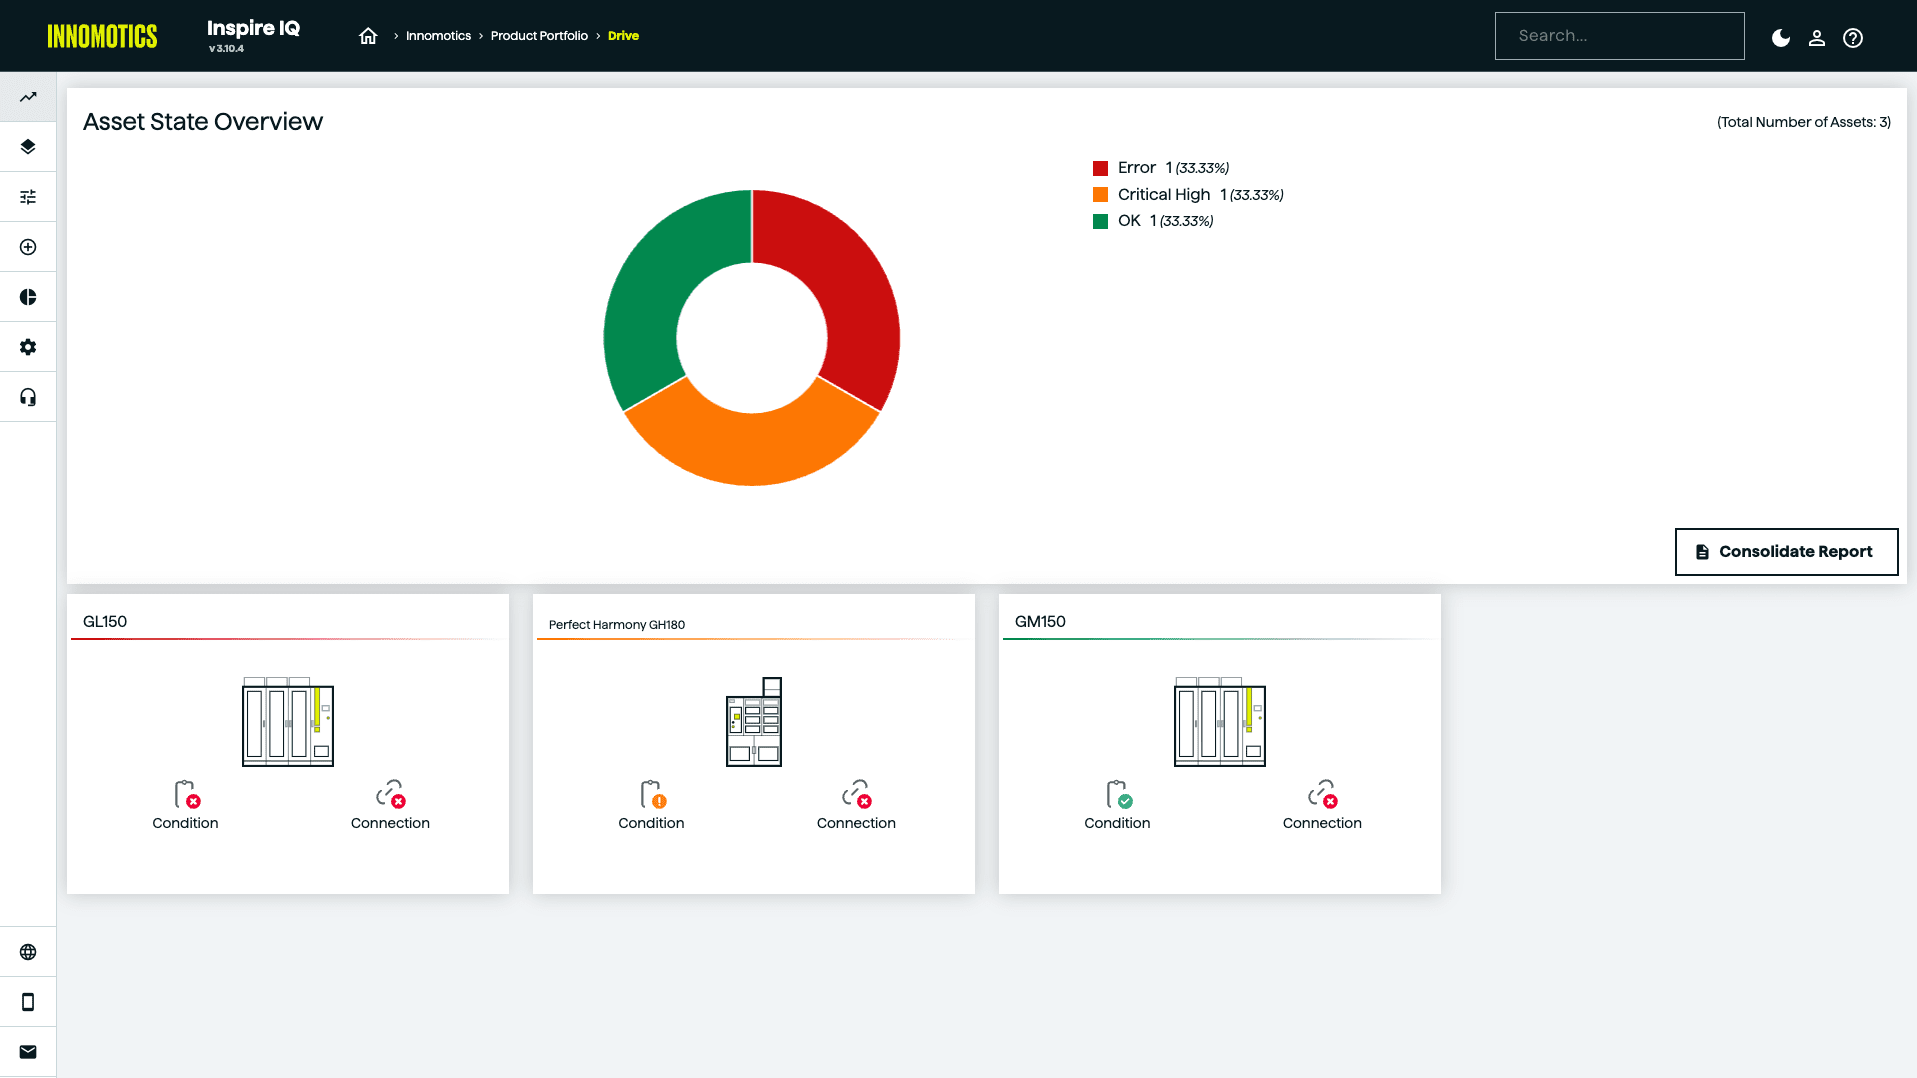Image resolution: width=1917 pixels, height=1078 pixels.
Task: Navigate to Product Portfolio breadcrumb
Action: (x=539, y=36)
